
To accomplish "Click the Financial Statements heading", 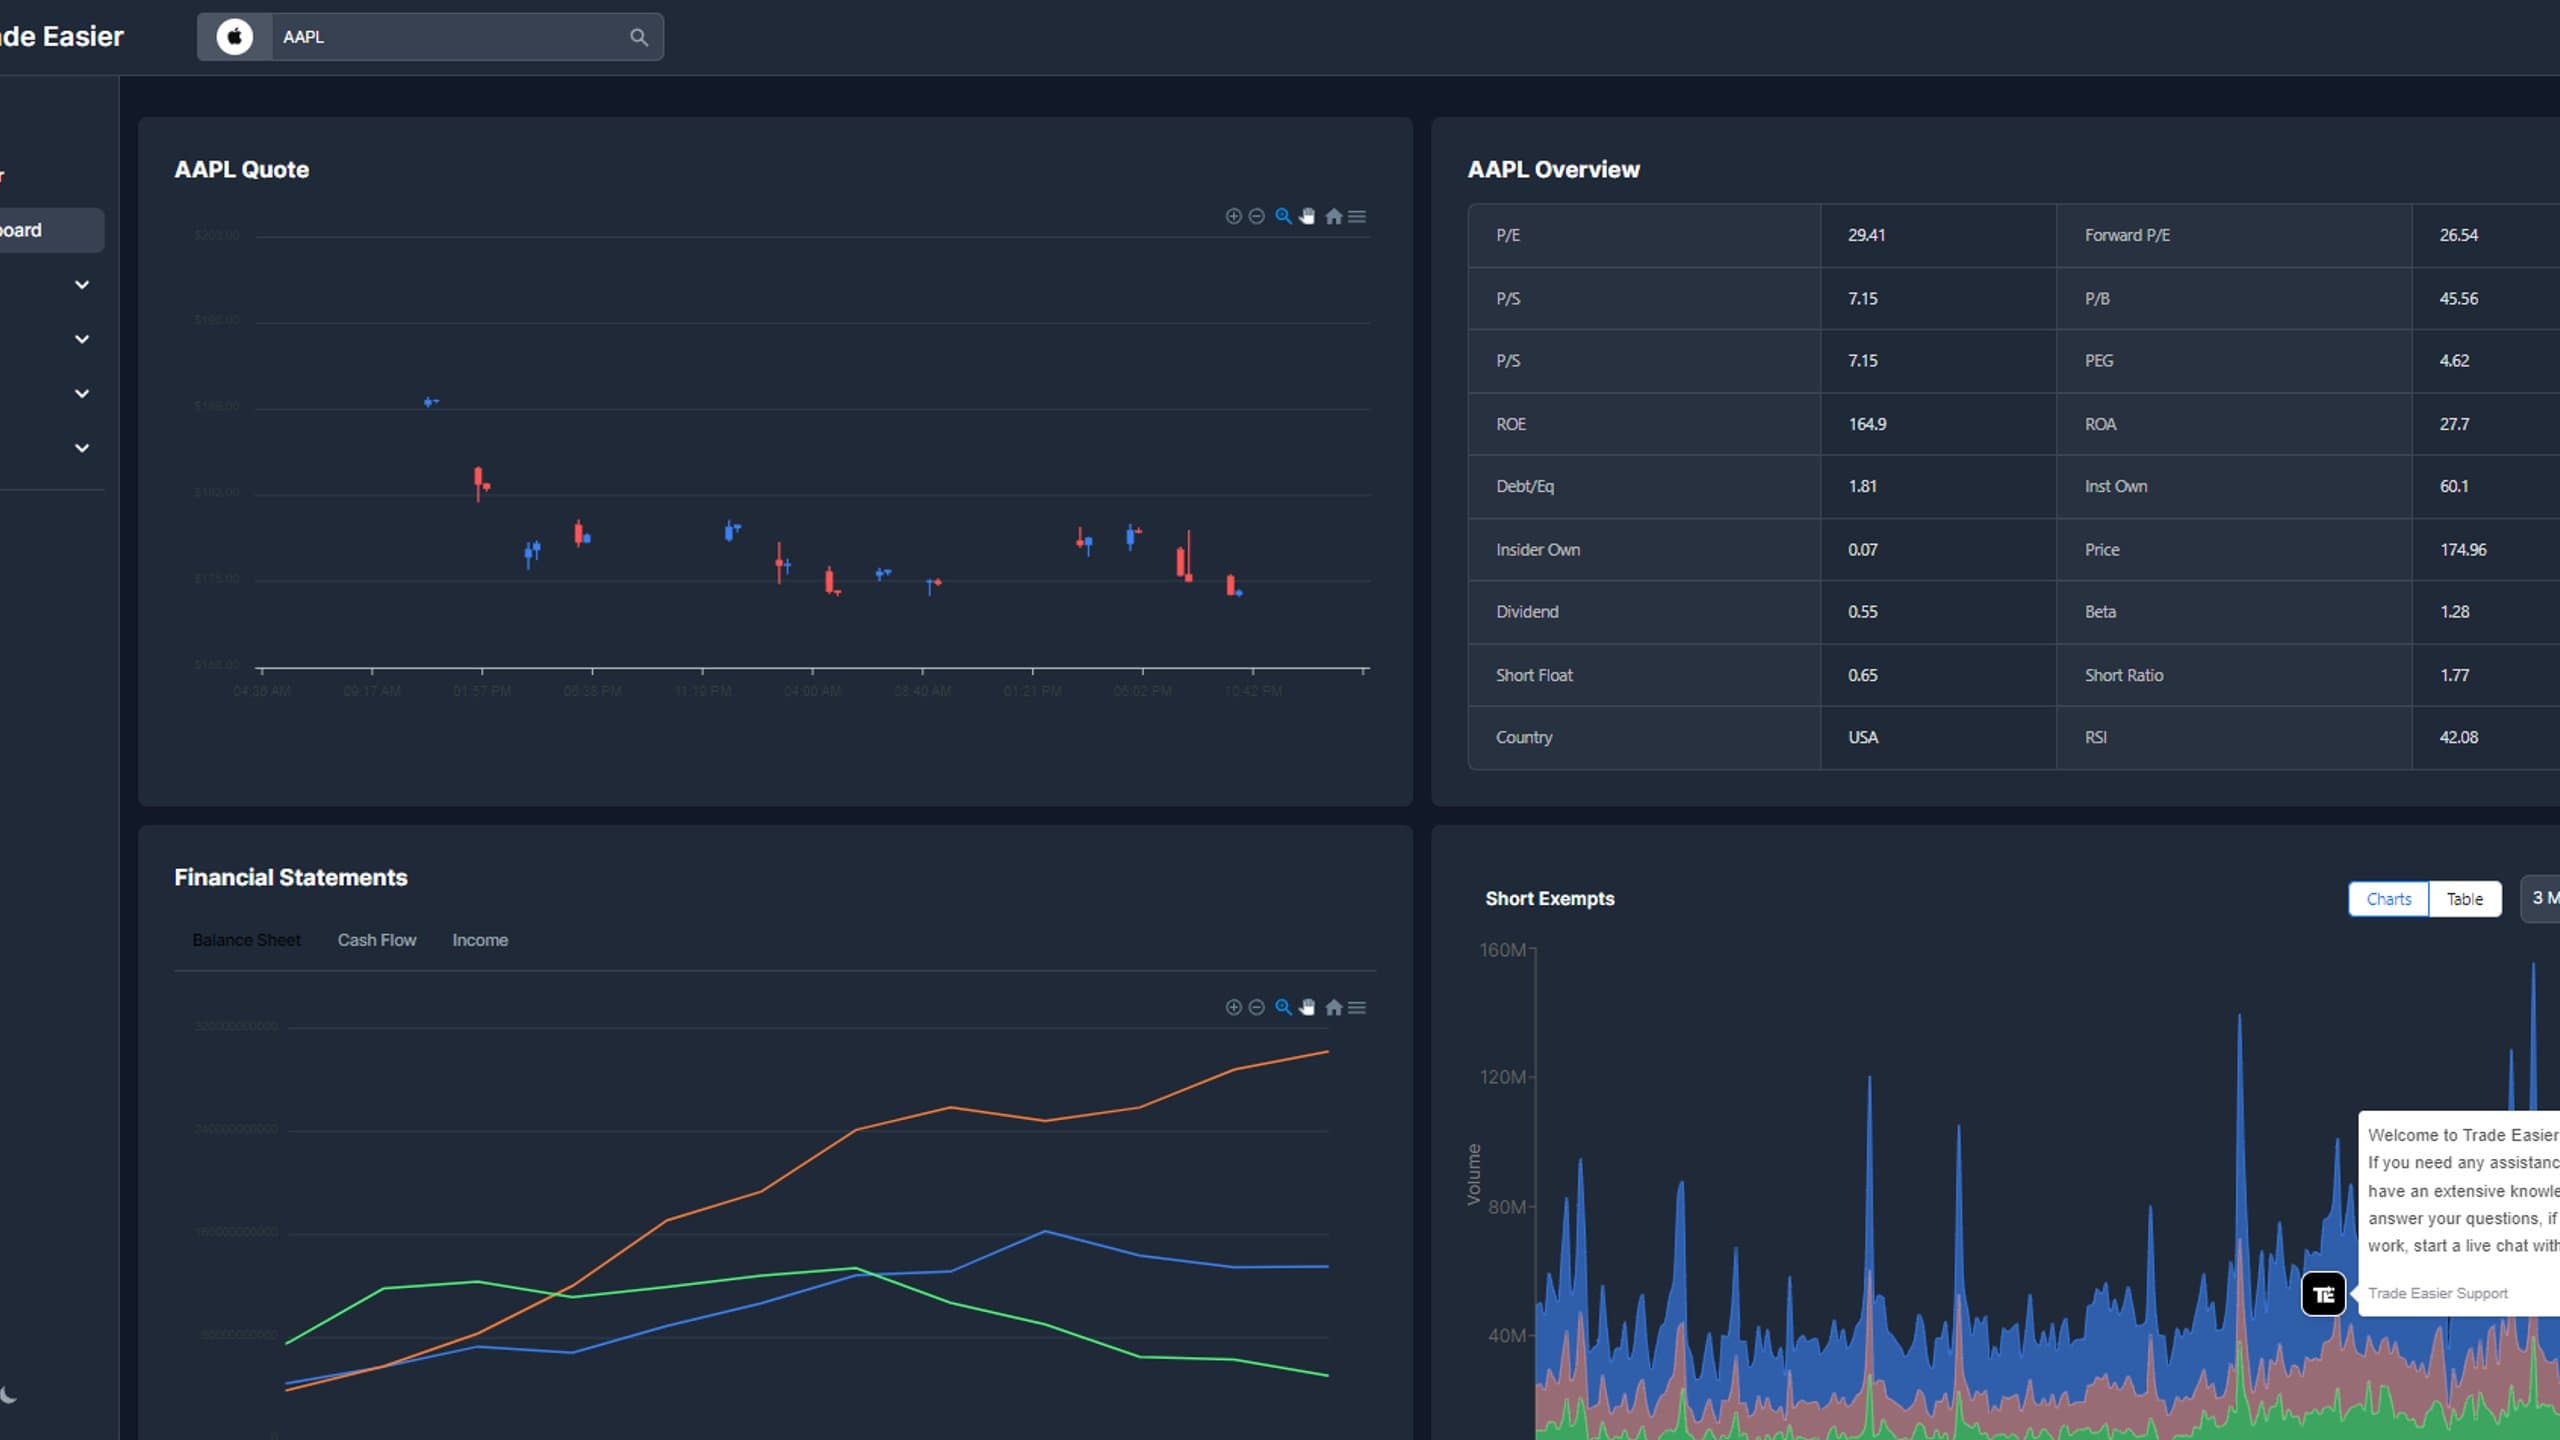I will click(291, 877).
